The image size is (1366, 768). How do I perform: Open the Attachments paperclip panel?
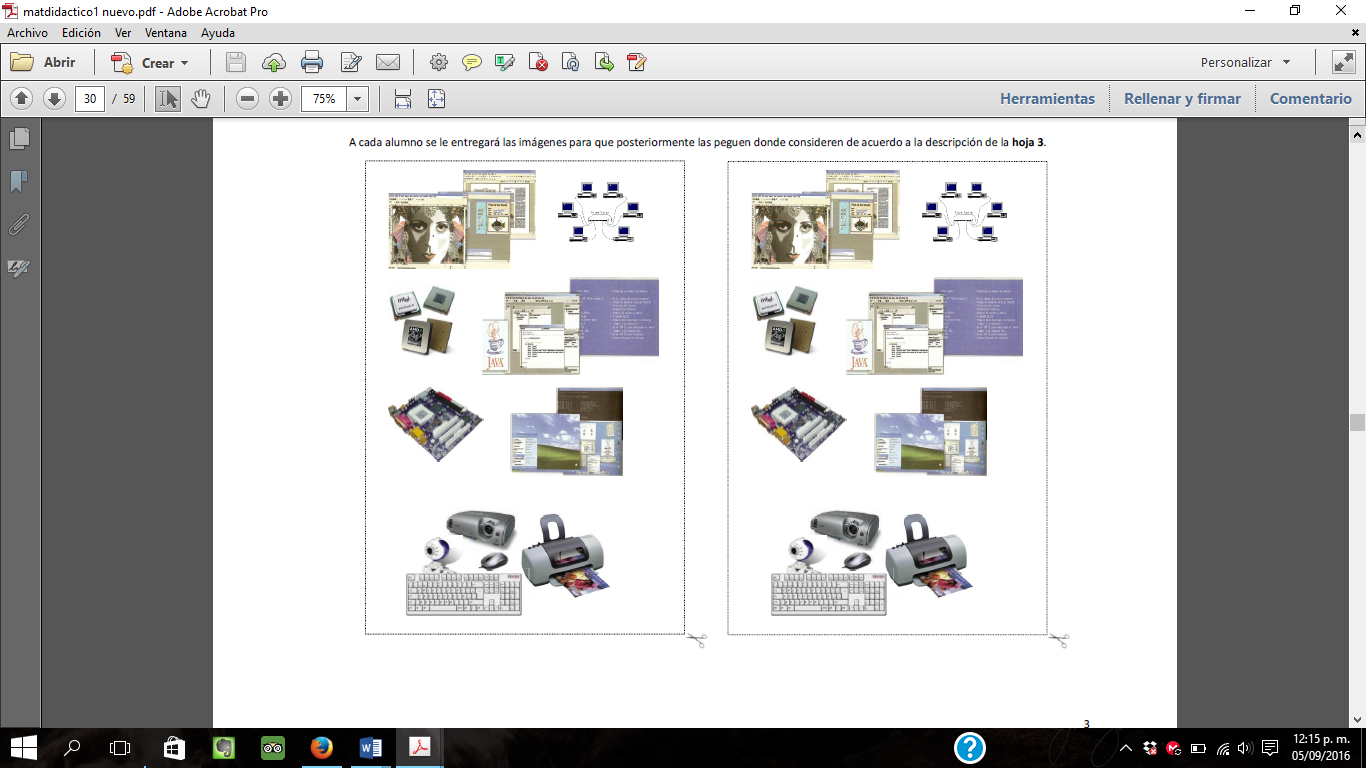click(x=19, y=224)
